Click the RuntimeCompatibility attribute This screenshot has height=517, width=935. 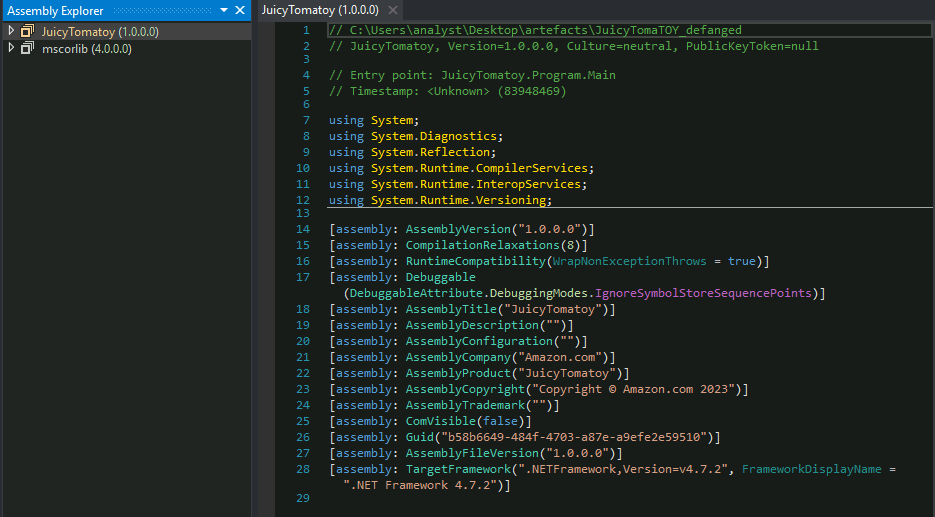475,262
